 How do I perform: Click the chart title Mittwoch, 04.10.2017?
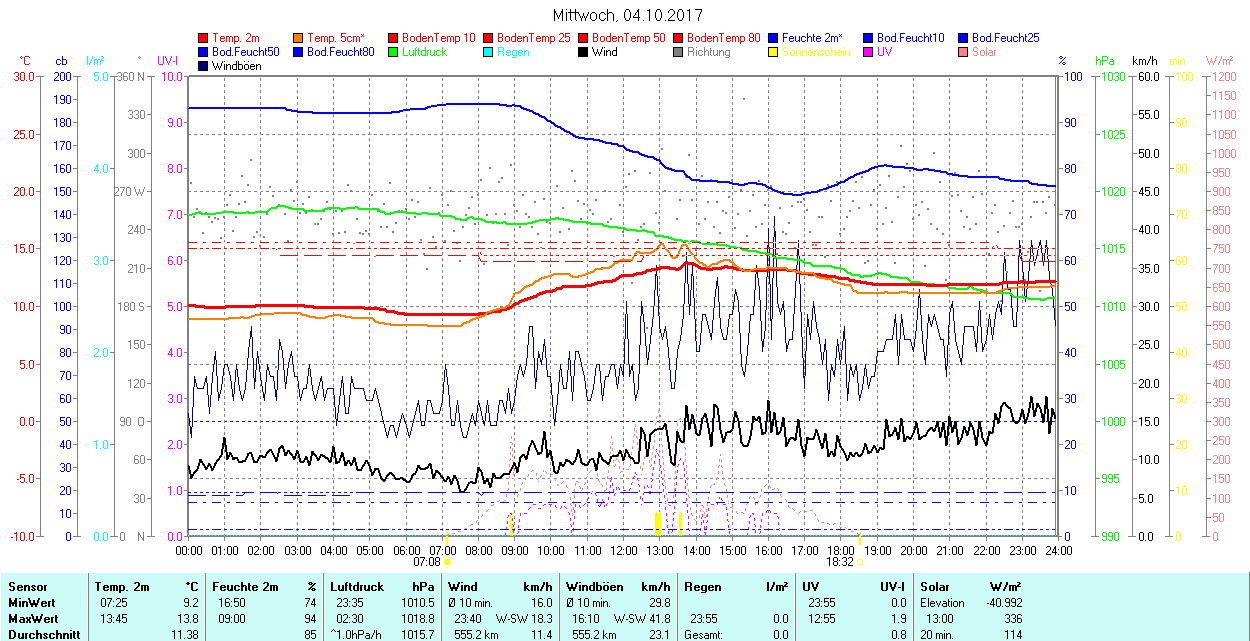coord(627,16)
